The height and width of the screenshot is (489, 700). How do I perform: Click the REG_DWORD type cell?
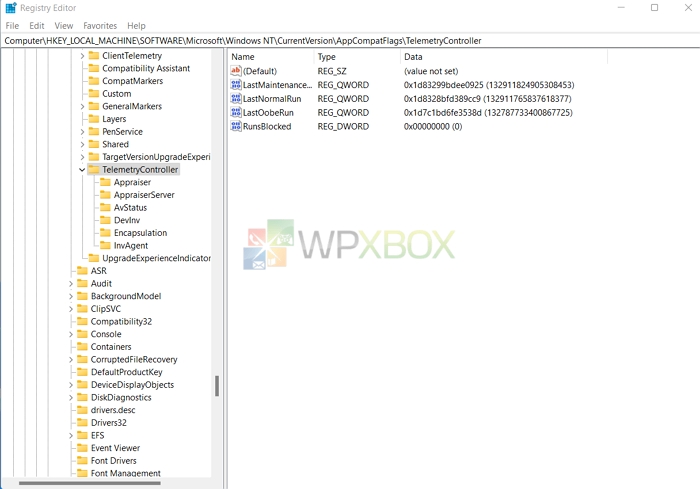click(343, 126)
